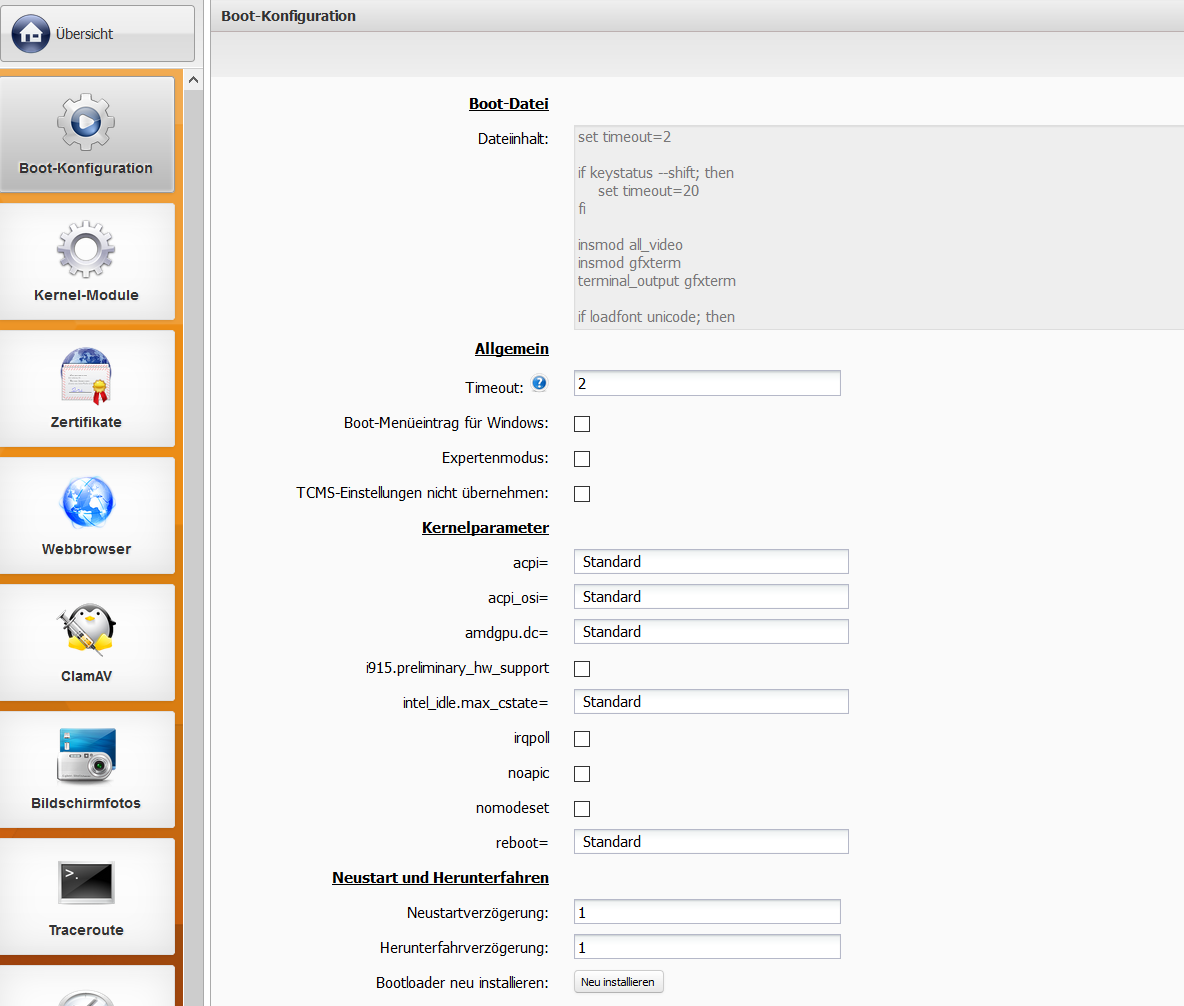Select the Bildschirmfotos label text
The width and height of the screenshot is (1184, 1006).
(86, 803)
